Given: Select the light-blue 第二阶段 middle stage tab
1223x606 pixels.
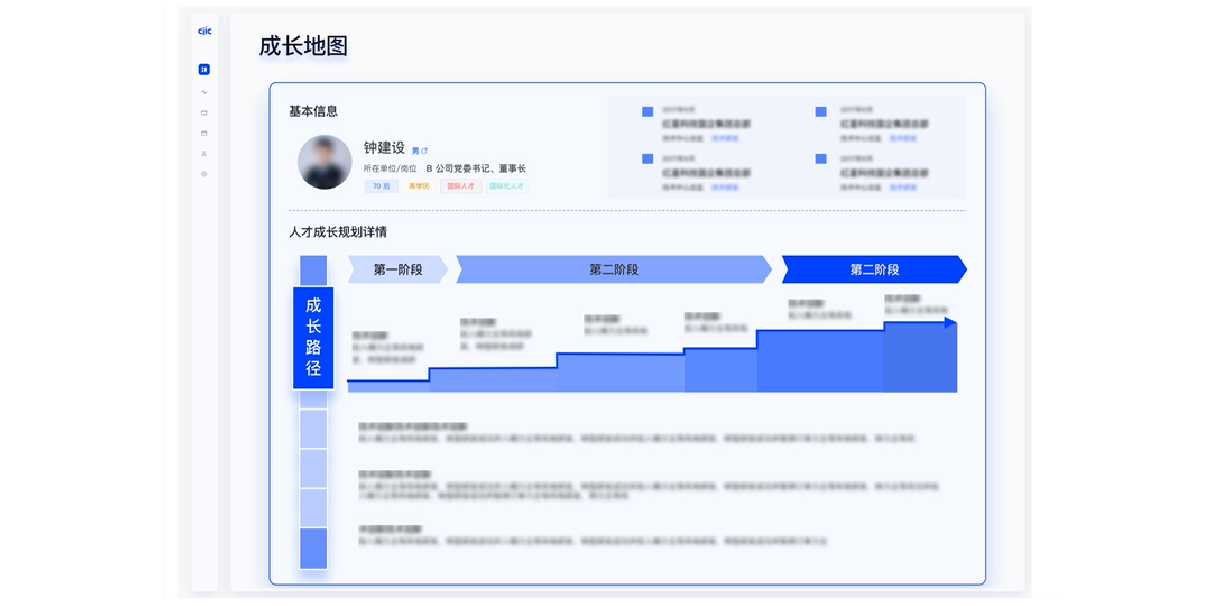Looking at the screenshot, I should click(x=613, y=270).
